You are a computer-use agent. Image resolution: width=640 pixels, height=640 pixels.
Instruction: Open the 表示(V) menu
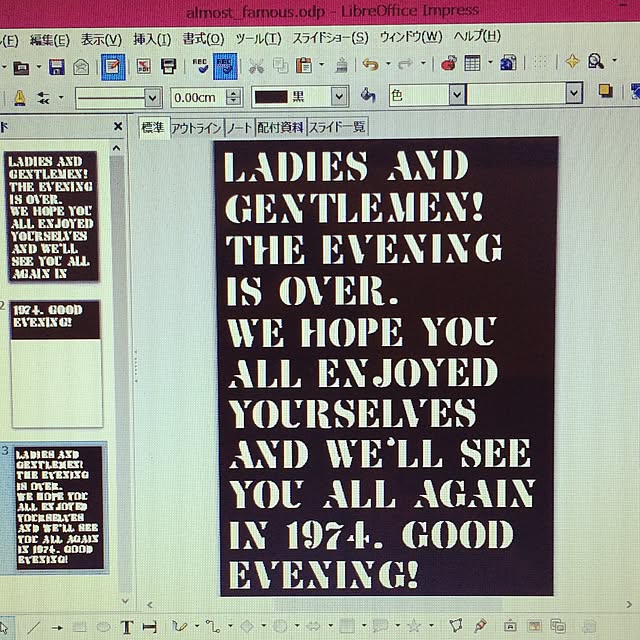click(101, 40)
